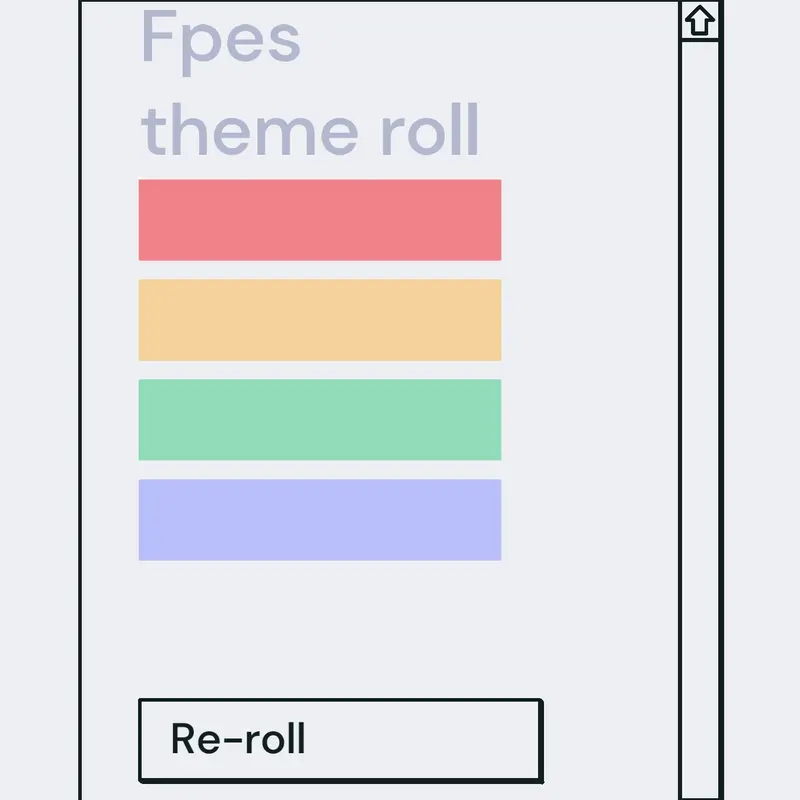
Task: Click the vertical scrollbar track
Action: [x=699, y=420]
